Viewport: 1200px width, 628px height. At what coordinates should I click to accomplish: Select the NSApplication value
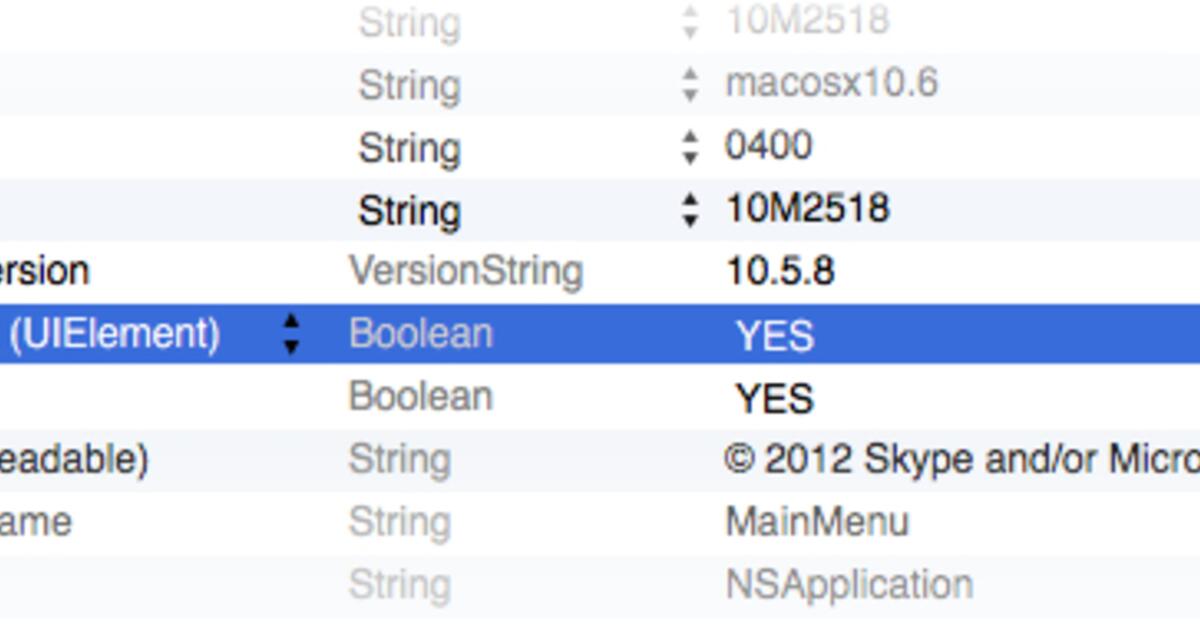tap(849, 585)
